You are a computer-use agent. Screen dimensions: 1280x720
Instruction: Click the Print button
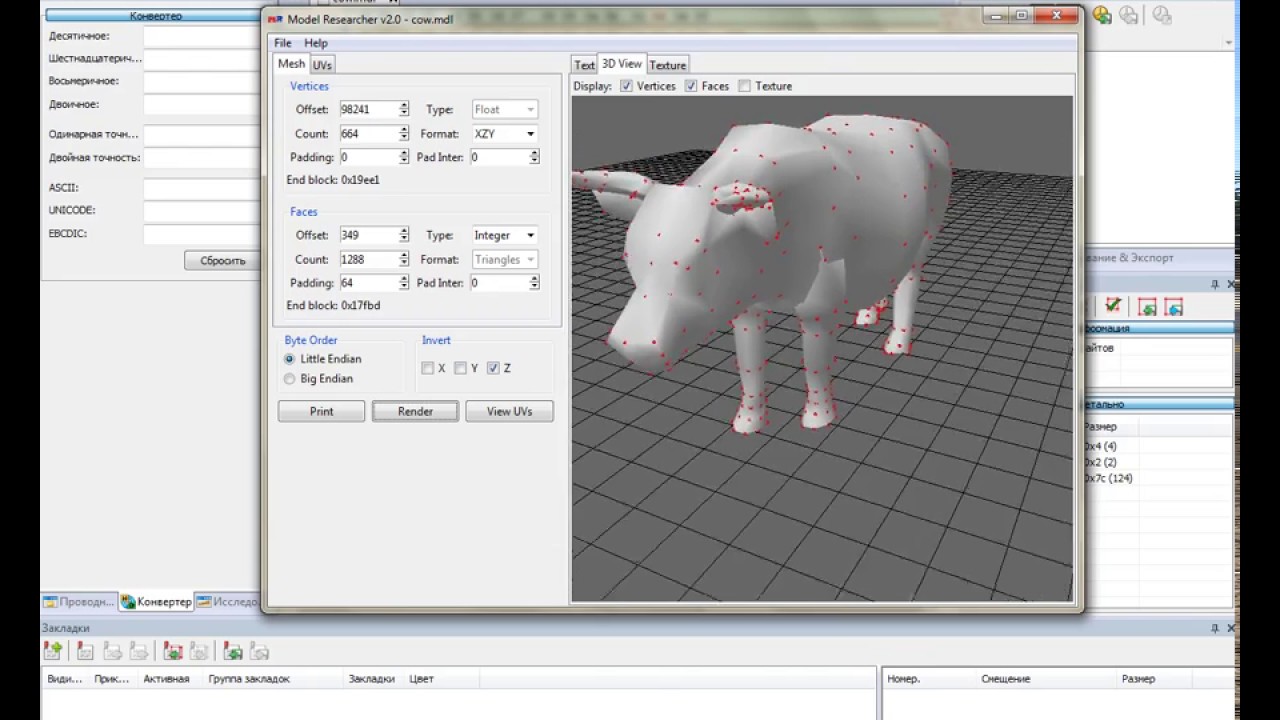[x=321, y=411]
